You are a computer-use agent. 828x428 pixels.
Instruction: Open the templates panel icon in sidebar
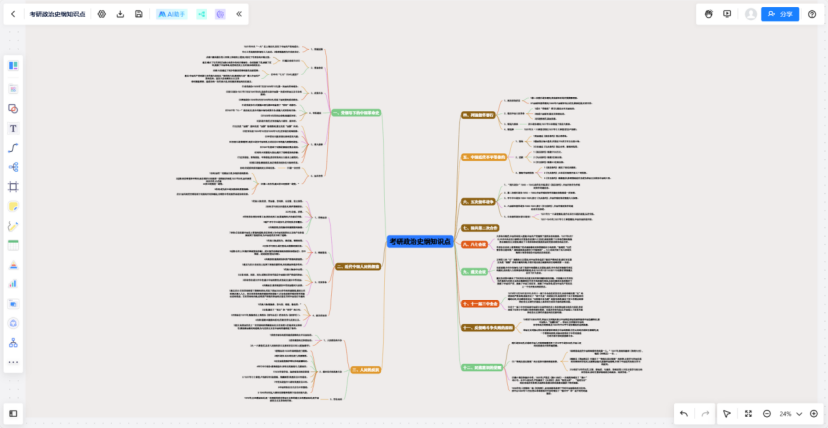coord(13,65)
